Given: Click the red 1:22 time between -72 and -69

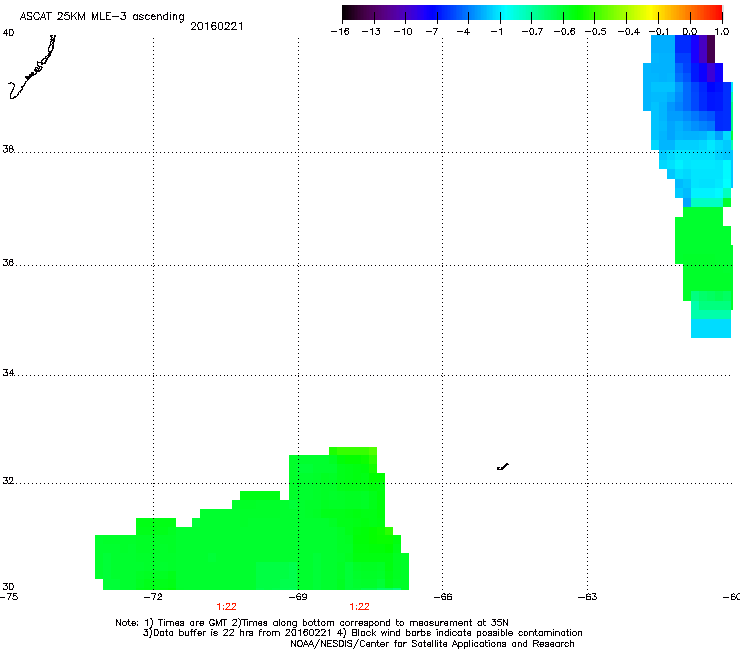Looking at the screenshot, I should [x=227, y=607].
